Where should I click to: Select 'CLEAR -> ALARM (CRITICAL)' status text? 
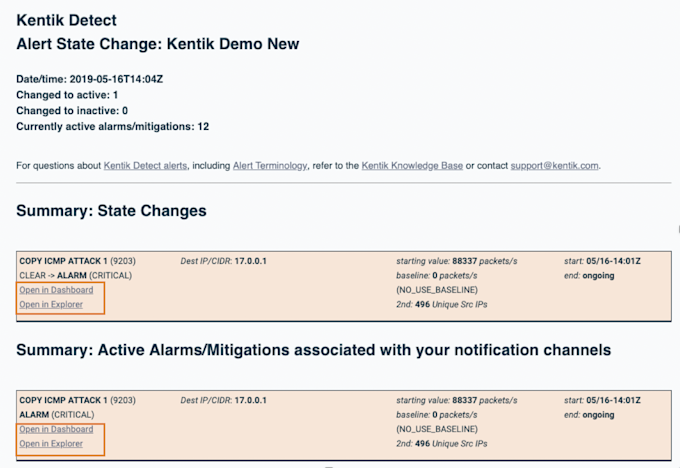[x=75, y=275]
